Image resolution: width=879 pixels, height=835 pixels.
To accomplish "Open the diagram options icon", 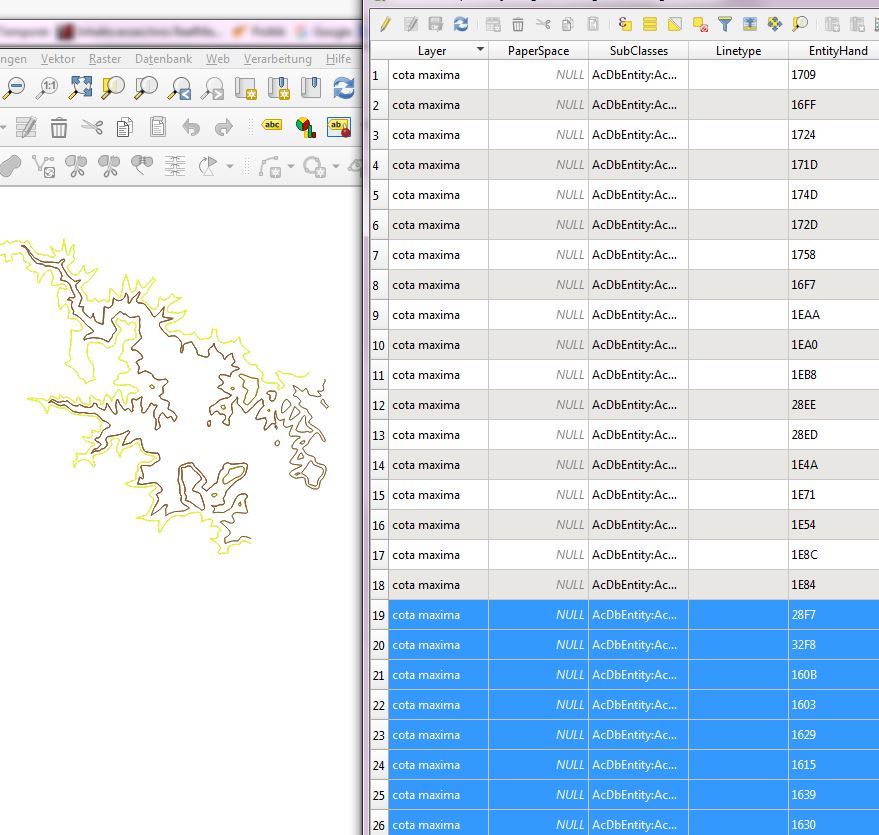I will click(x=305, y=127).
